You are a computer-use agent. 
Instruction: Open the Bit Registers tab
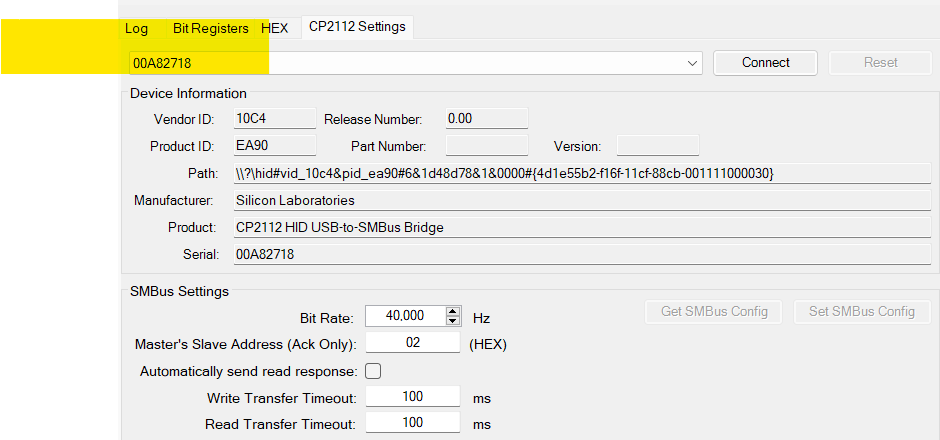pyautogui.click(x=210, y=28)
